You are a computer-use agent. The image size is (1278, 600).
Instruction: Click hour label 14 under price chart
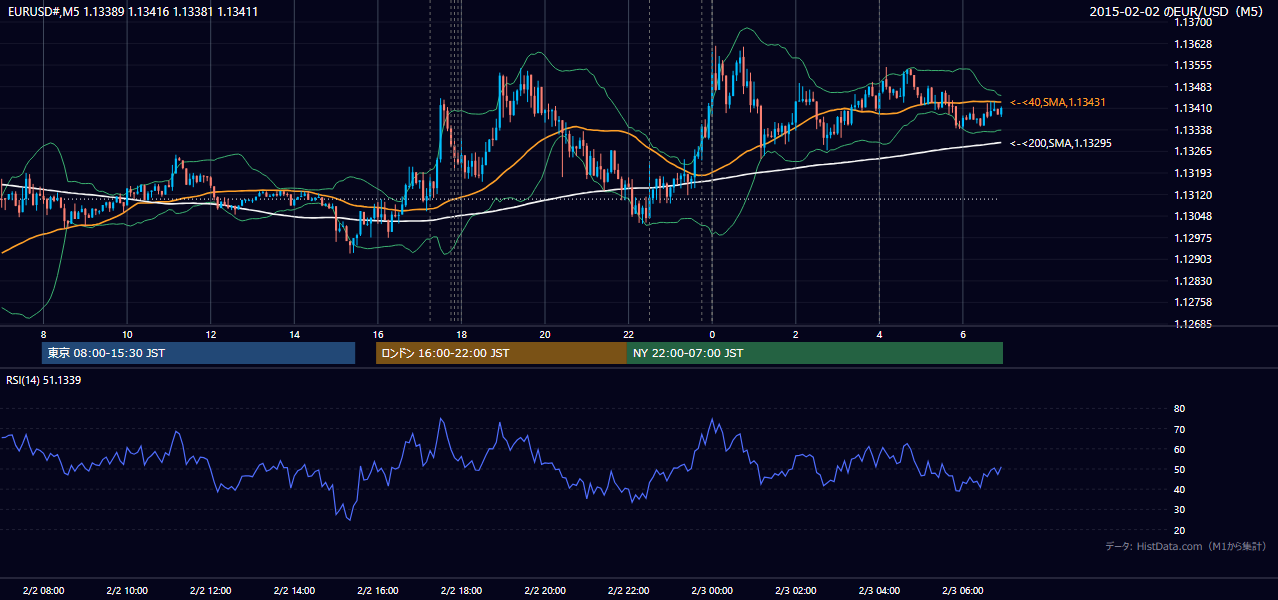294,334
